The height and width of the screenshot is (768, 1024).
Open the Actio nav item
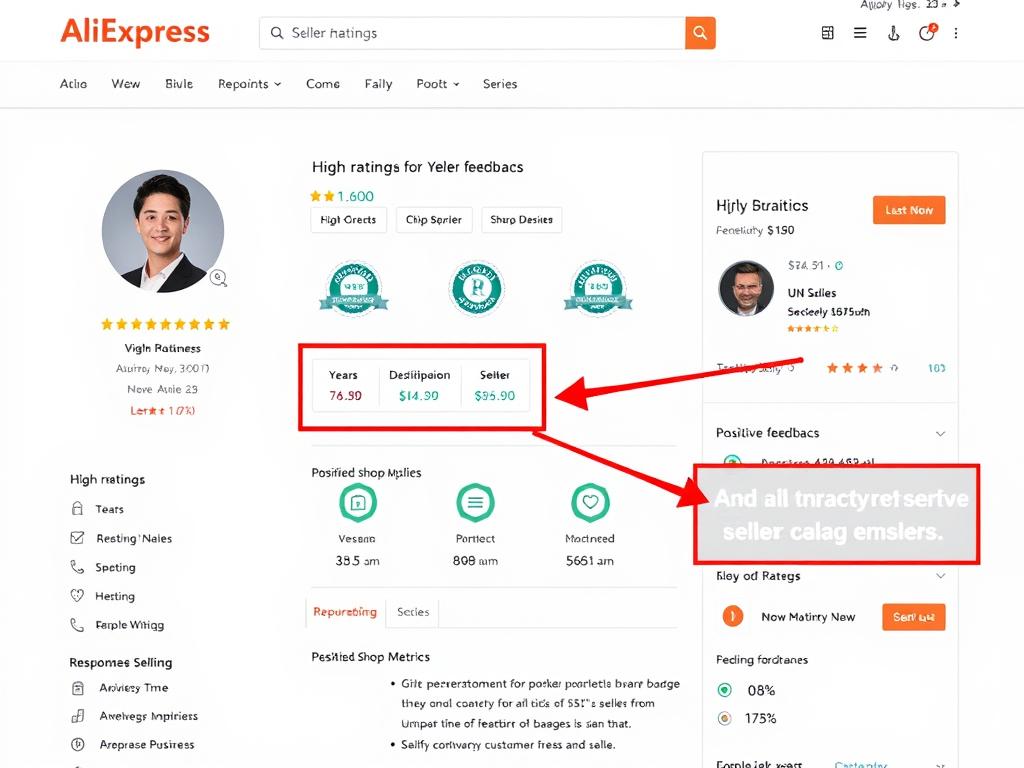(73, 84)
